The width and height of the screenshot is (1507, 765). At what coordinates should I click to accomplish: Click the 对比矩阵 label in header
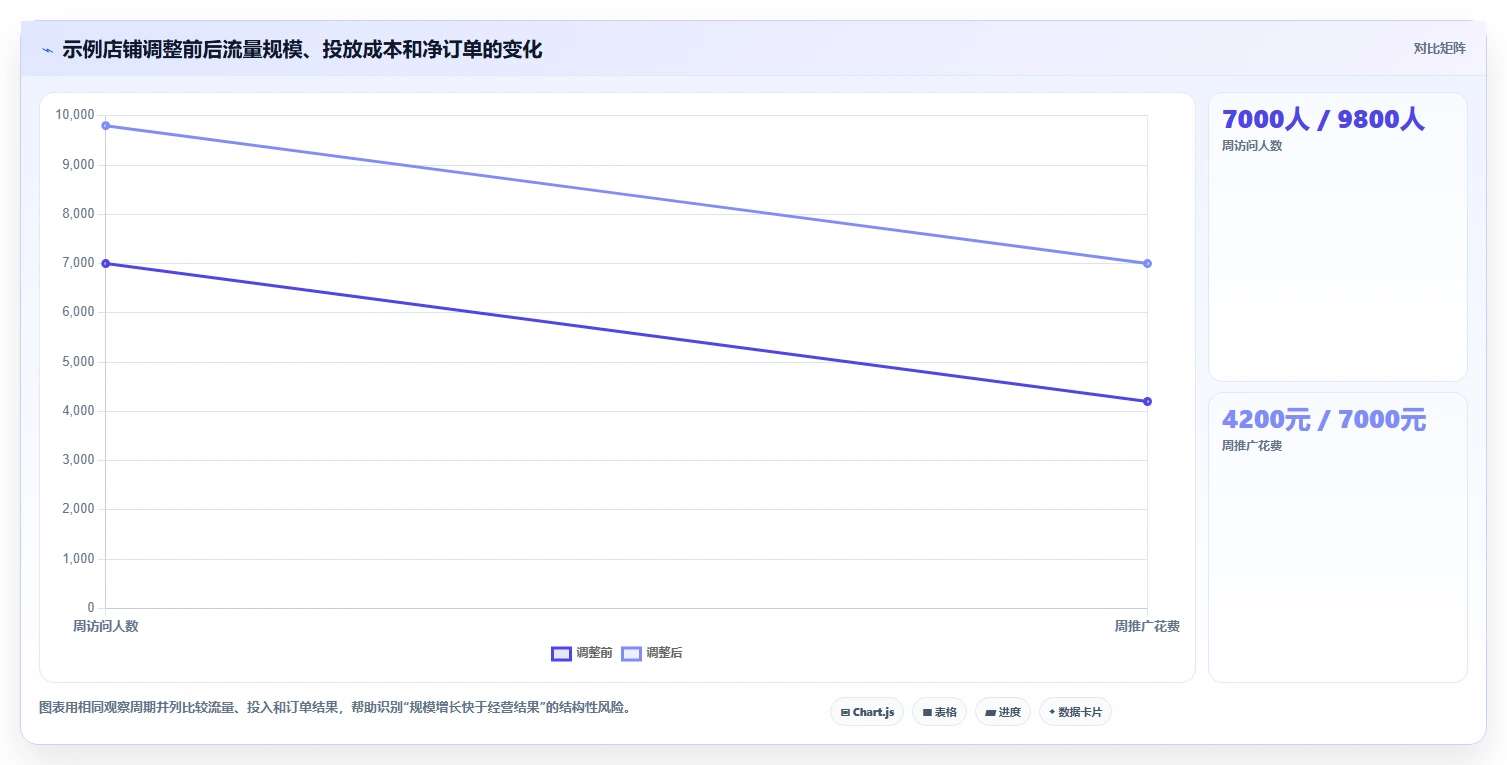click(1439, 49)
